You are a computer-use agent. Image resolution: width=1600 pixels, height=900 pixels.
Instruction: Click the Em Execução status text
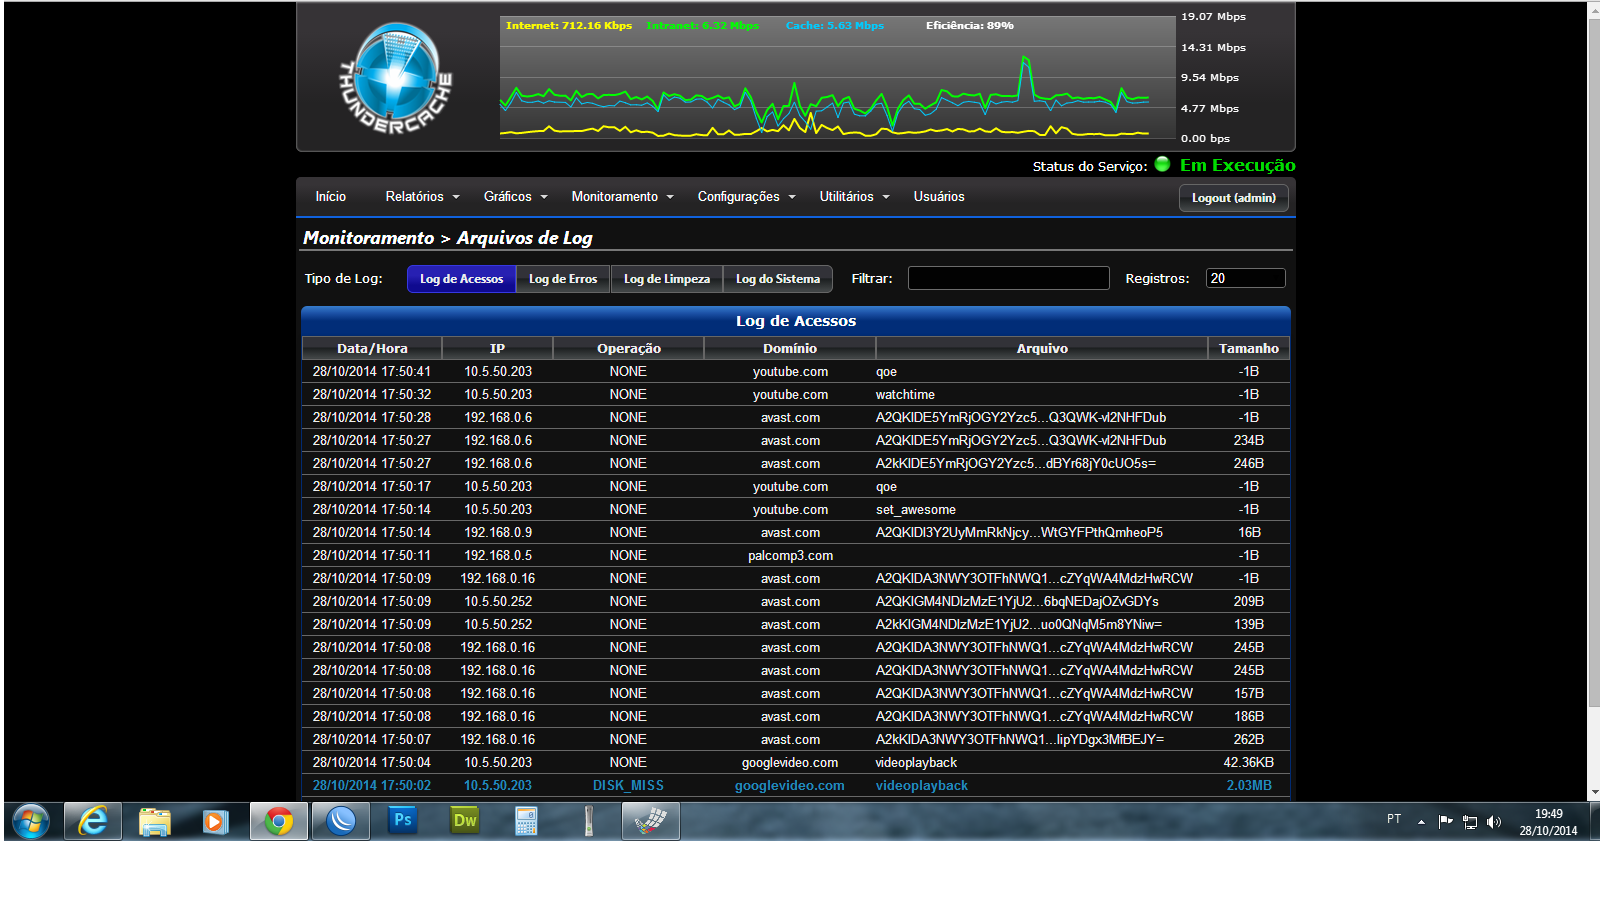tap(1238, 165)
